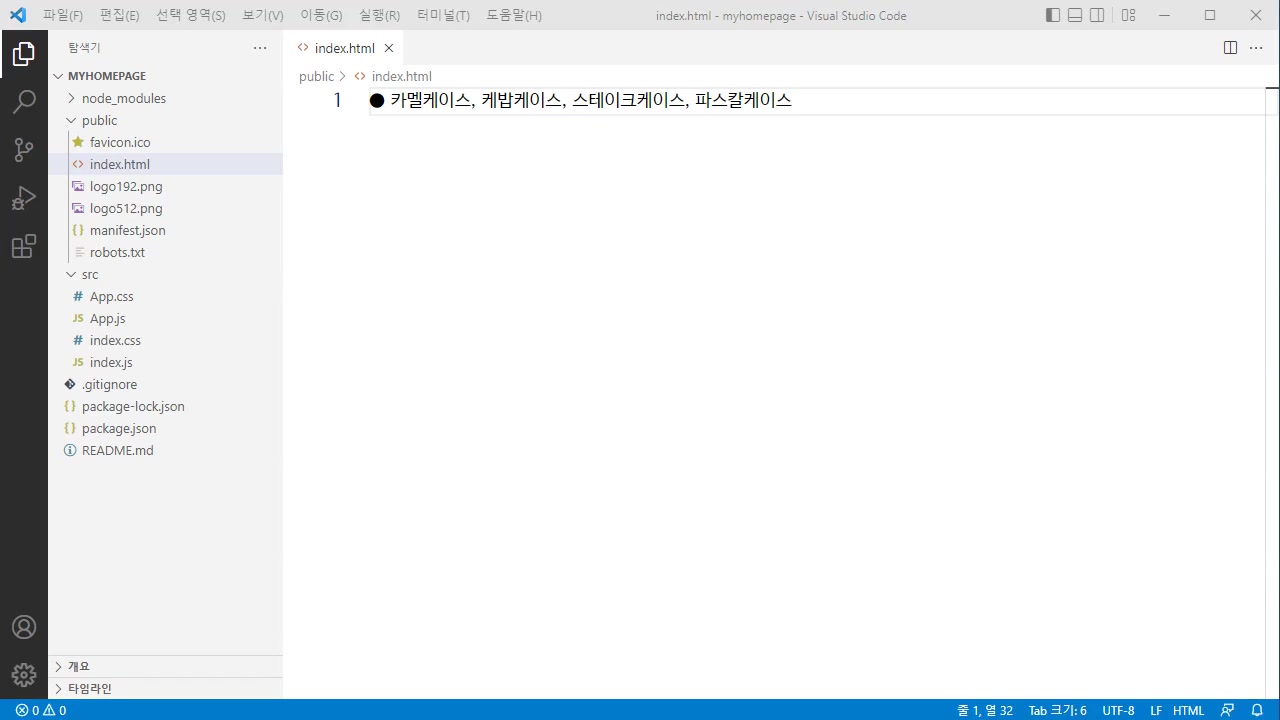Screen dimensions: 1280x720
Task: Open the editor more actions menu
Action: pyautogui.click(x=1256, y=47)
